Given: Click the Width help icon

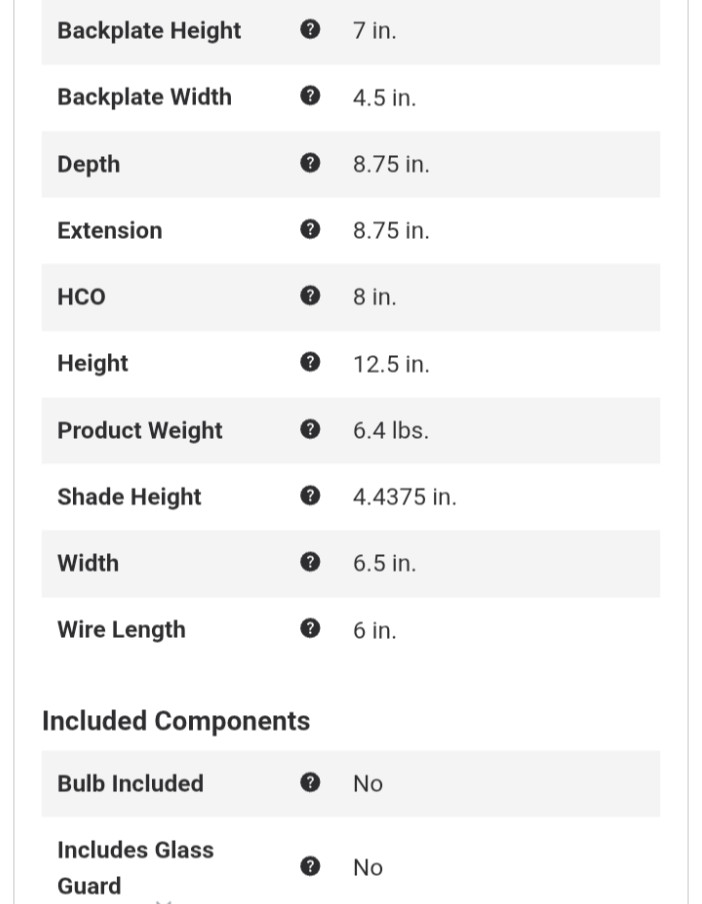Looking at the screenshot, I should [x=310, y=562].
